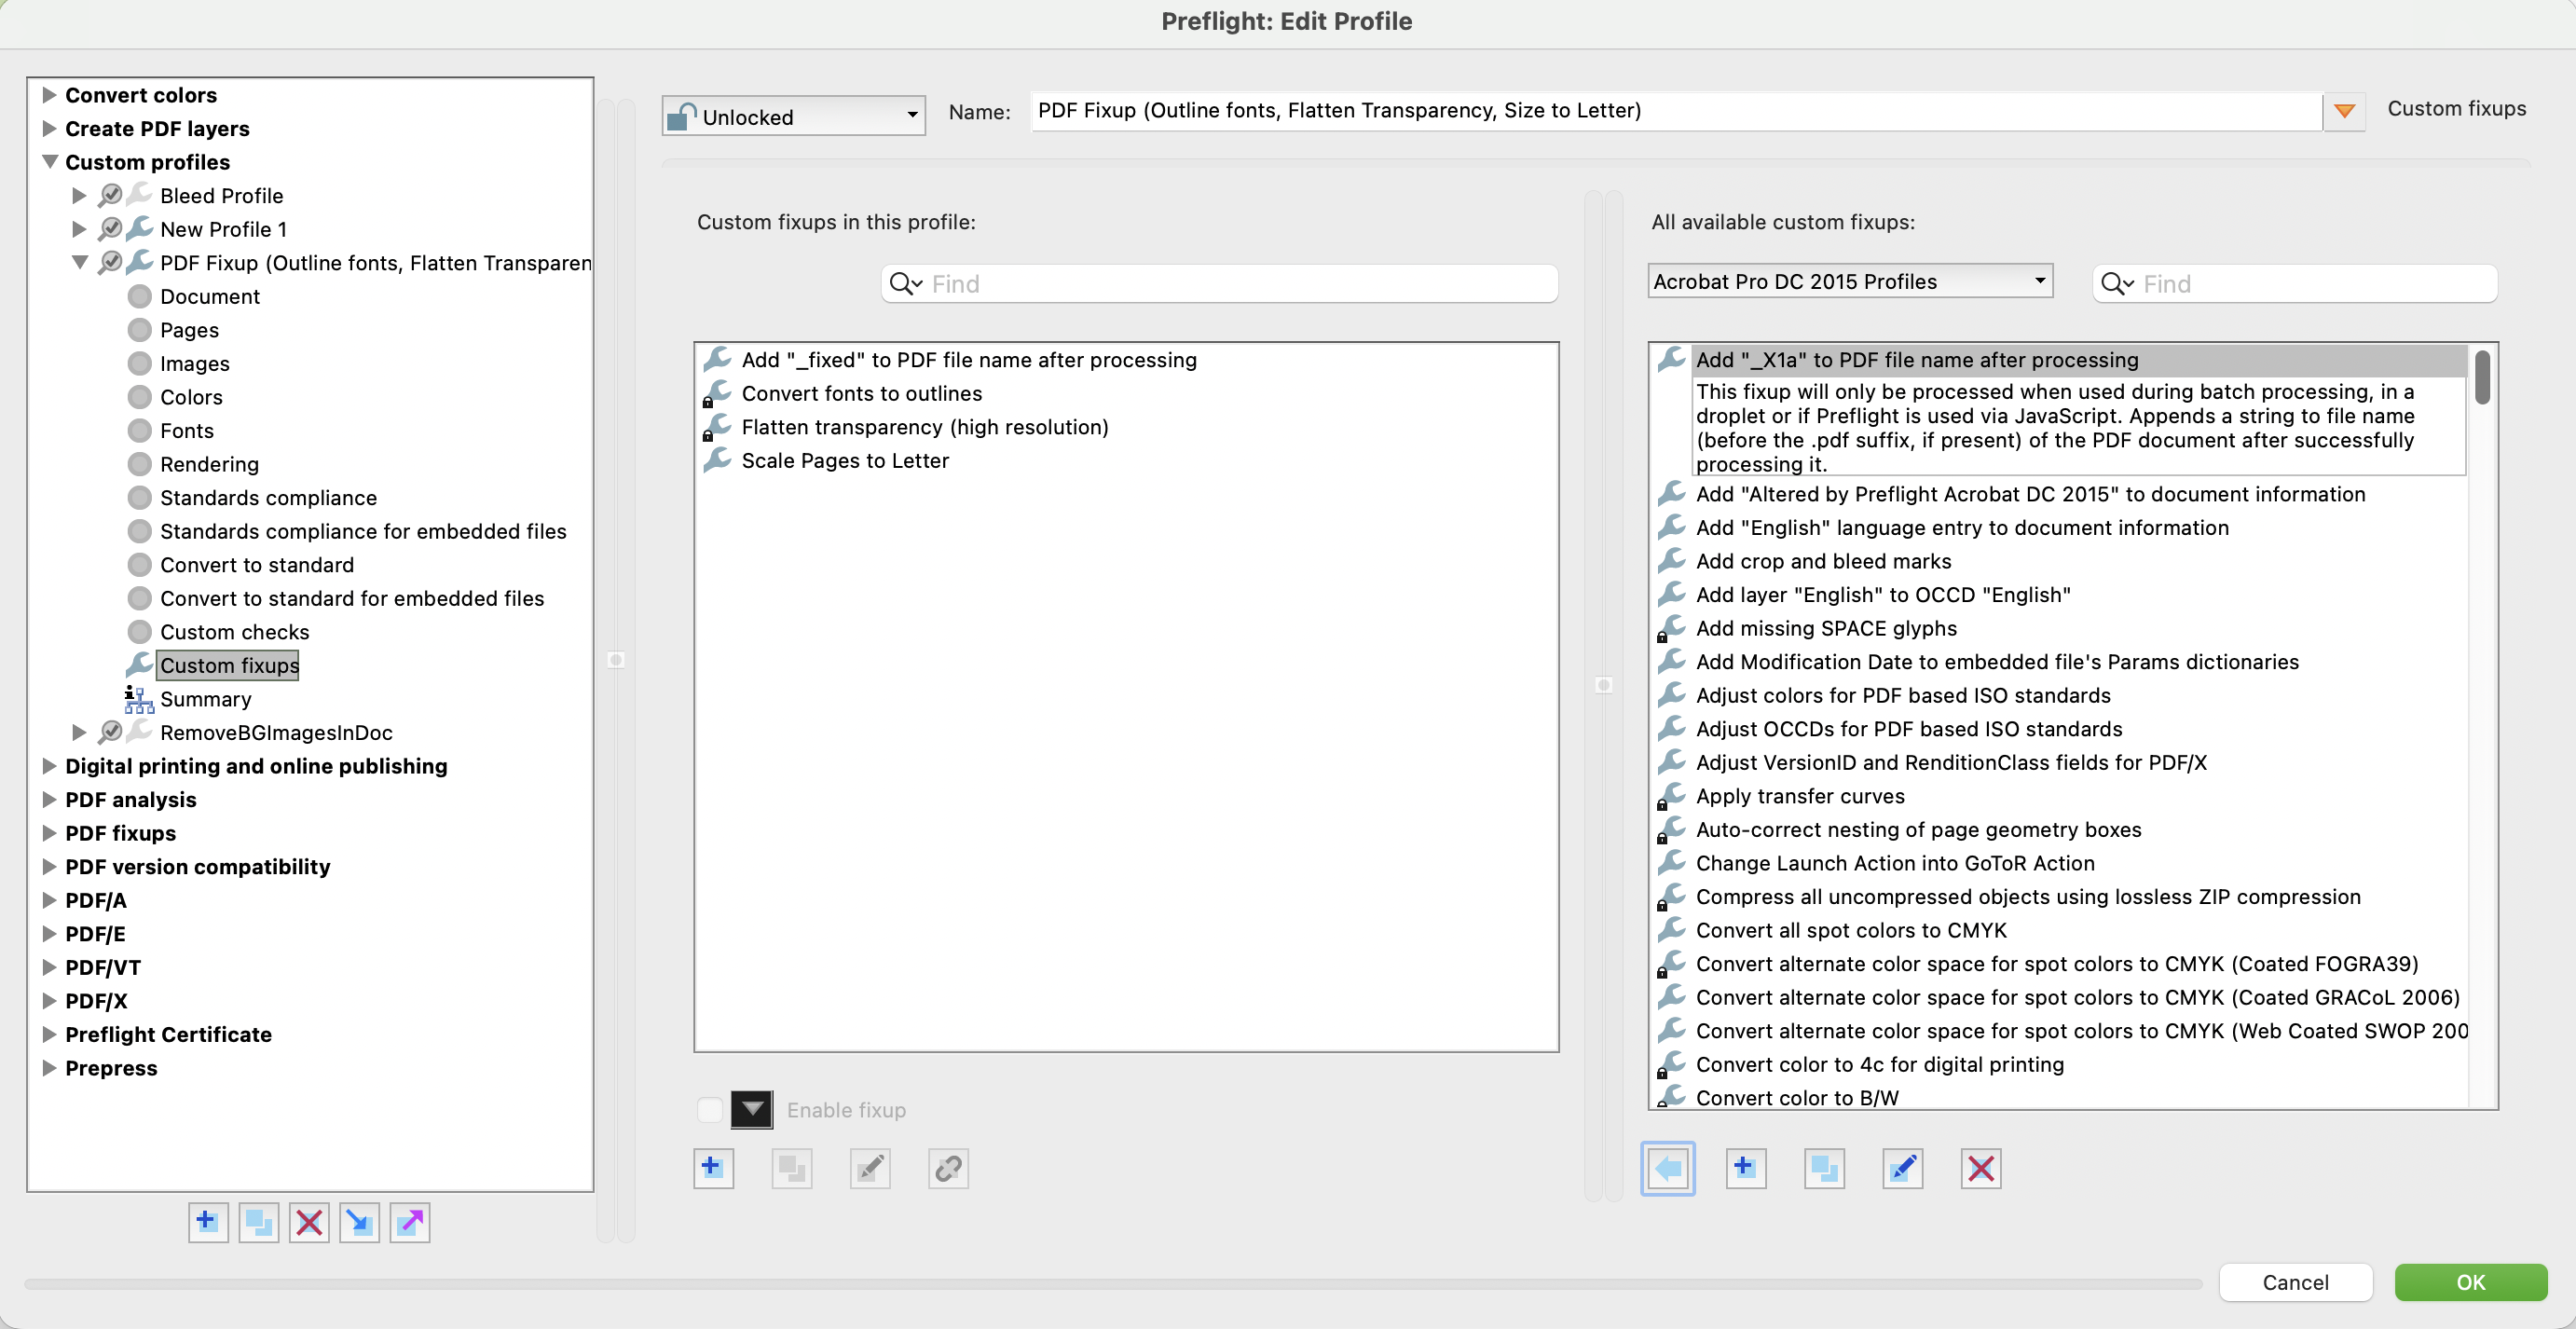Open the Unlocked lock-state dropdown
The width and height of the screenshot is (2576, 1329).
793,116
